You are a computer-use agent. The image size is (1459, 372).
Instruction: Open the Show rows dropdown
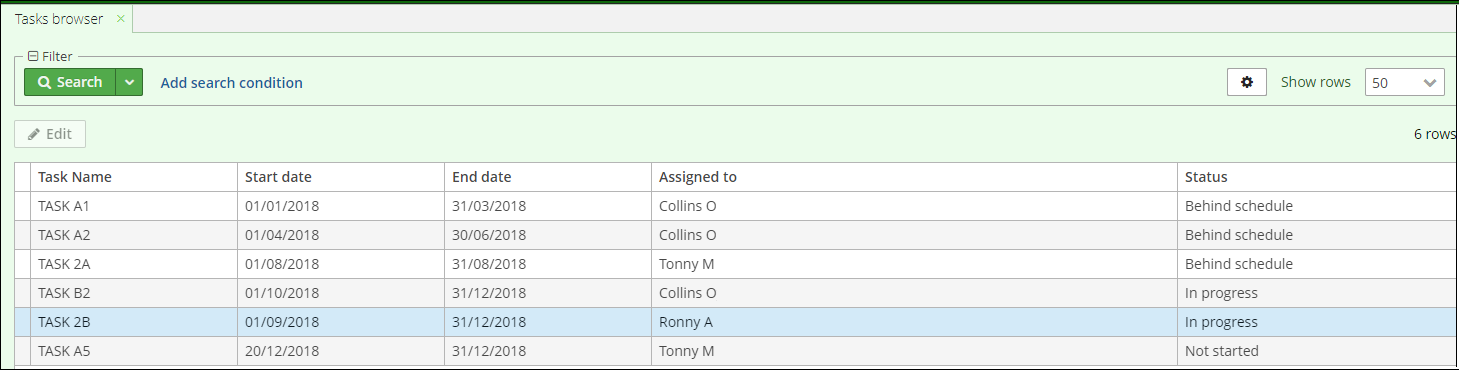pos(1405,83)
